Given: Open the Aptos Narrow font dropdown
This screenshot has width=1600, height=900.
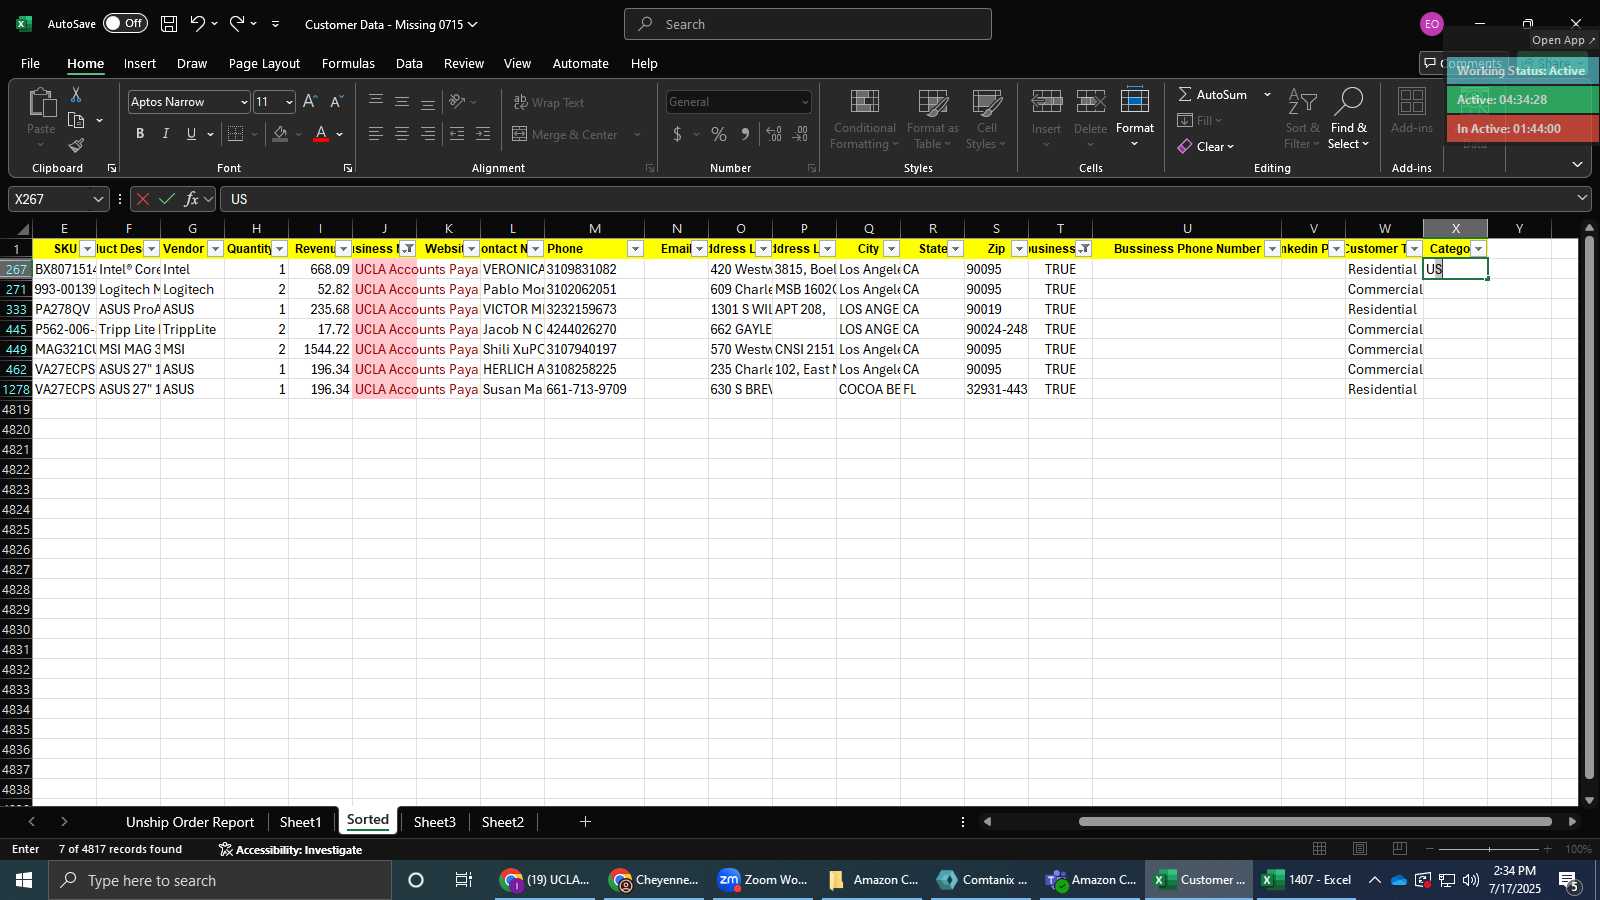Looking at the screenshot, I should pos(244,102).
